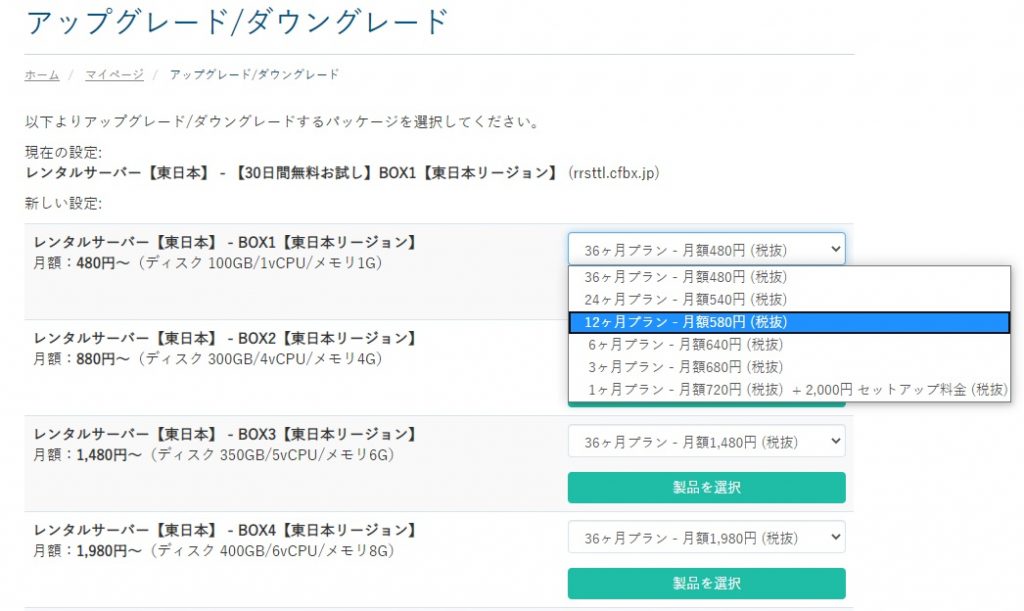
Task: Choose the 3ヶ月プラン 月額680円 option
Action: 685,366
